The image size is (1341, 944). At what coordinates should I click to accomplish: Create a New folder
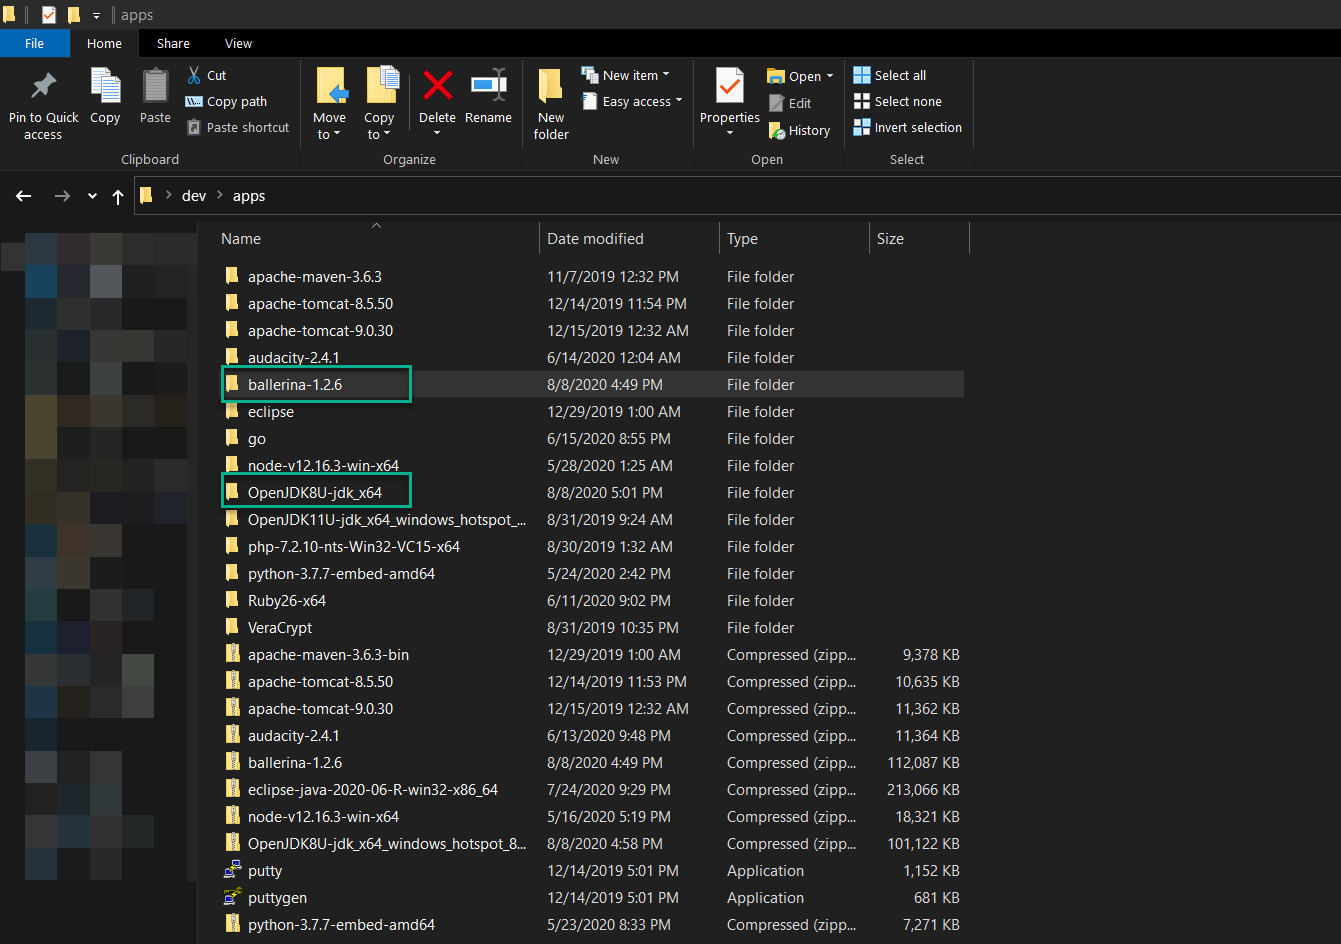551,104
